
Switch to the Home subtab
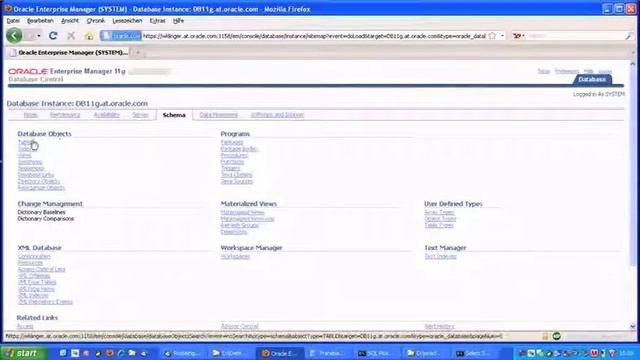click(x=31, y=115)
